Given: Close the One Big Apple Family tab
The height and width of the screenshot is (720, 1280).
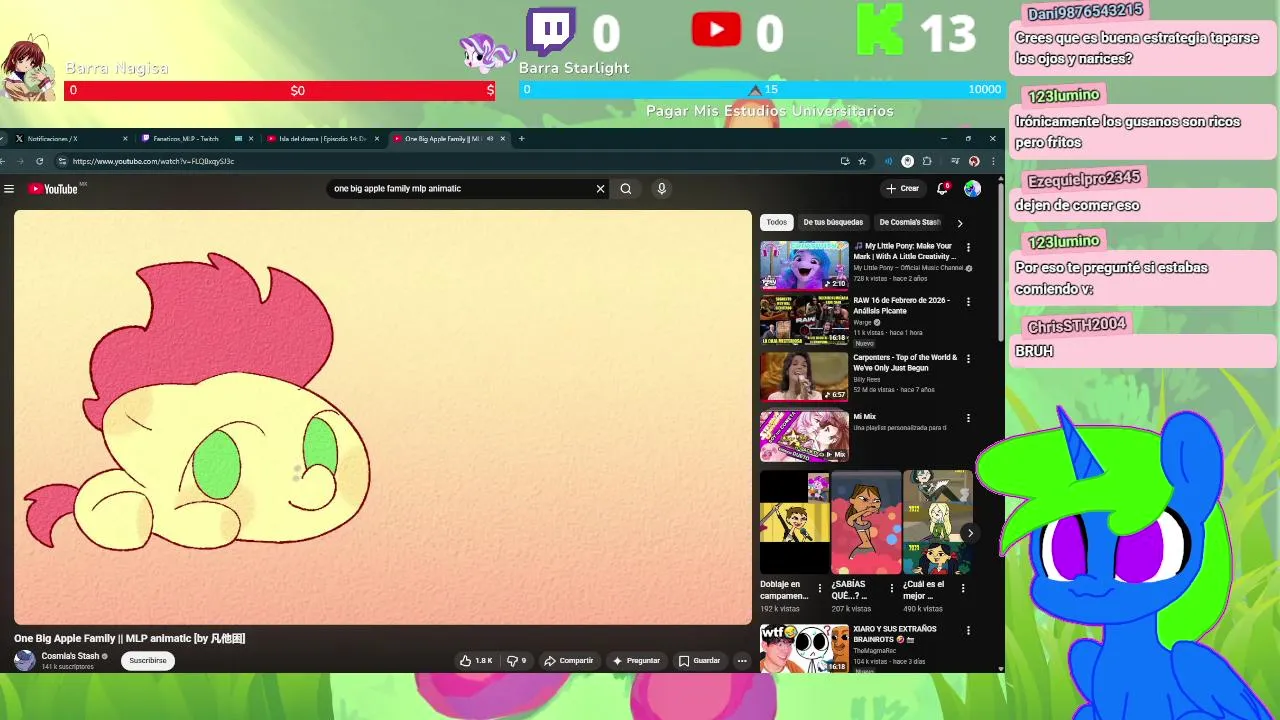Looking at the screenshot, I should click(x=503, y=139).
